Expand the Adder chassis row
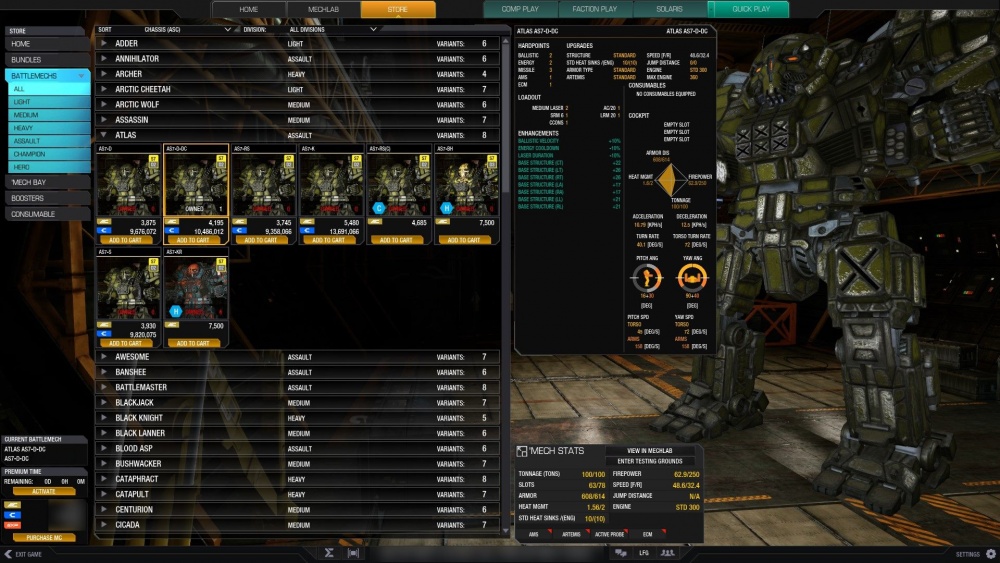This screenshot has height=563, width=1000. click(298, 43)
